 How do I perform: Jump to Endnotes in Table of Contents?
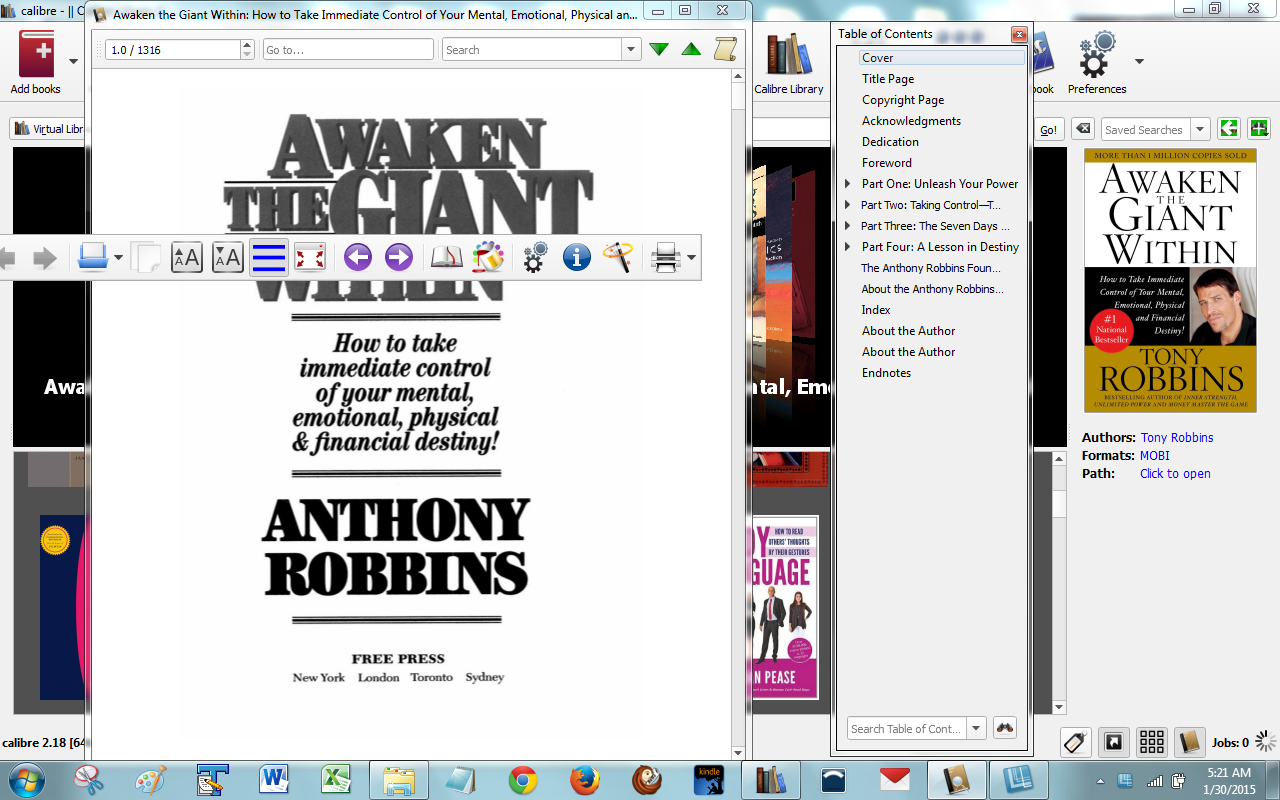(x=886, y=373)
